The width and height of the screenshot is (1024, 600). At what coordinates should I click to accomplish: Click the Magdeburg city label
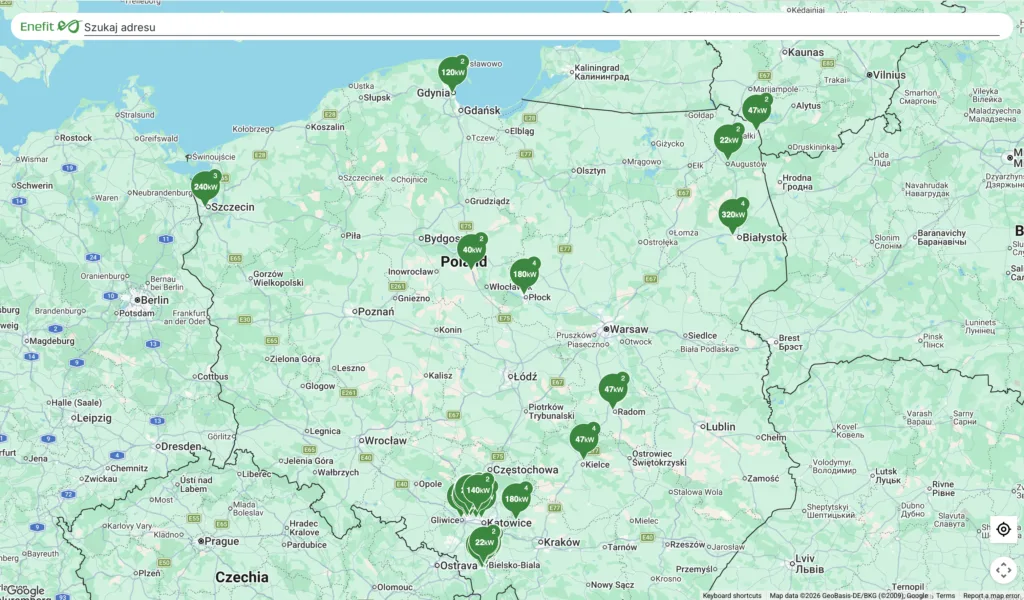click(x=52, y=341)
